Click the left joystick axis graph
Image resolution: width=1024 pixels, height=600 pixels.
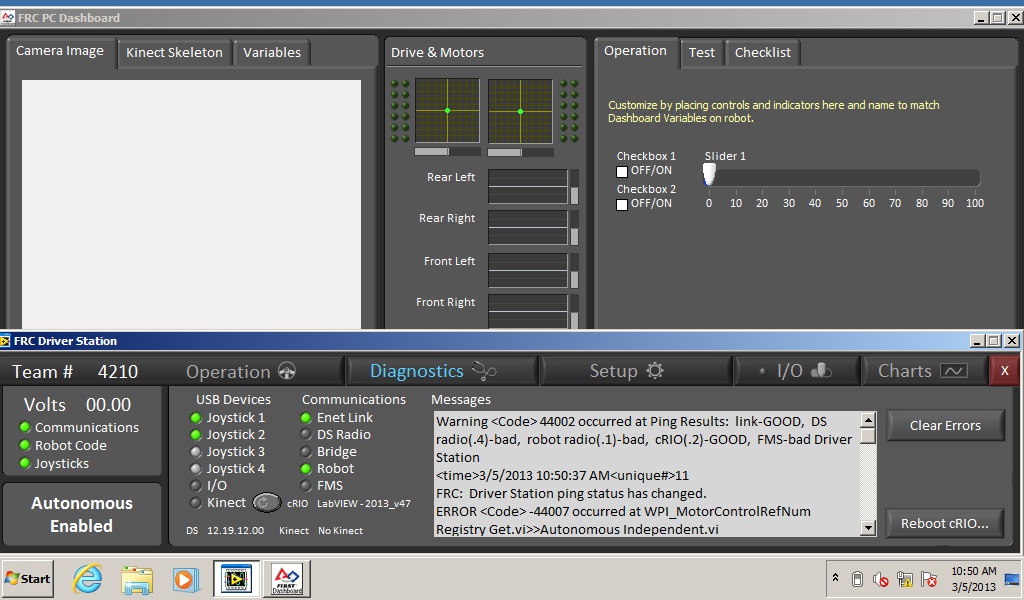pyautogui.click(x=447, y=111)
